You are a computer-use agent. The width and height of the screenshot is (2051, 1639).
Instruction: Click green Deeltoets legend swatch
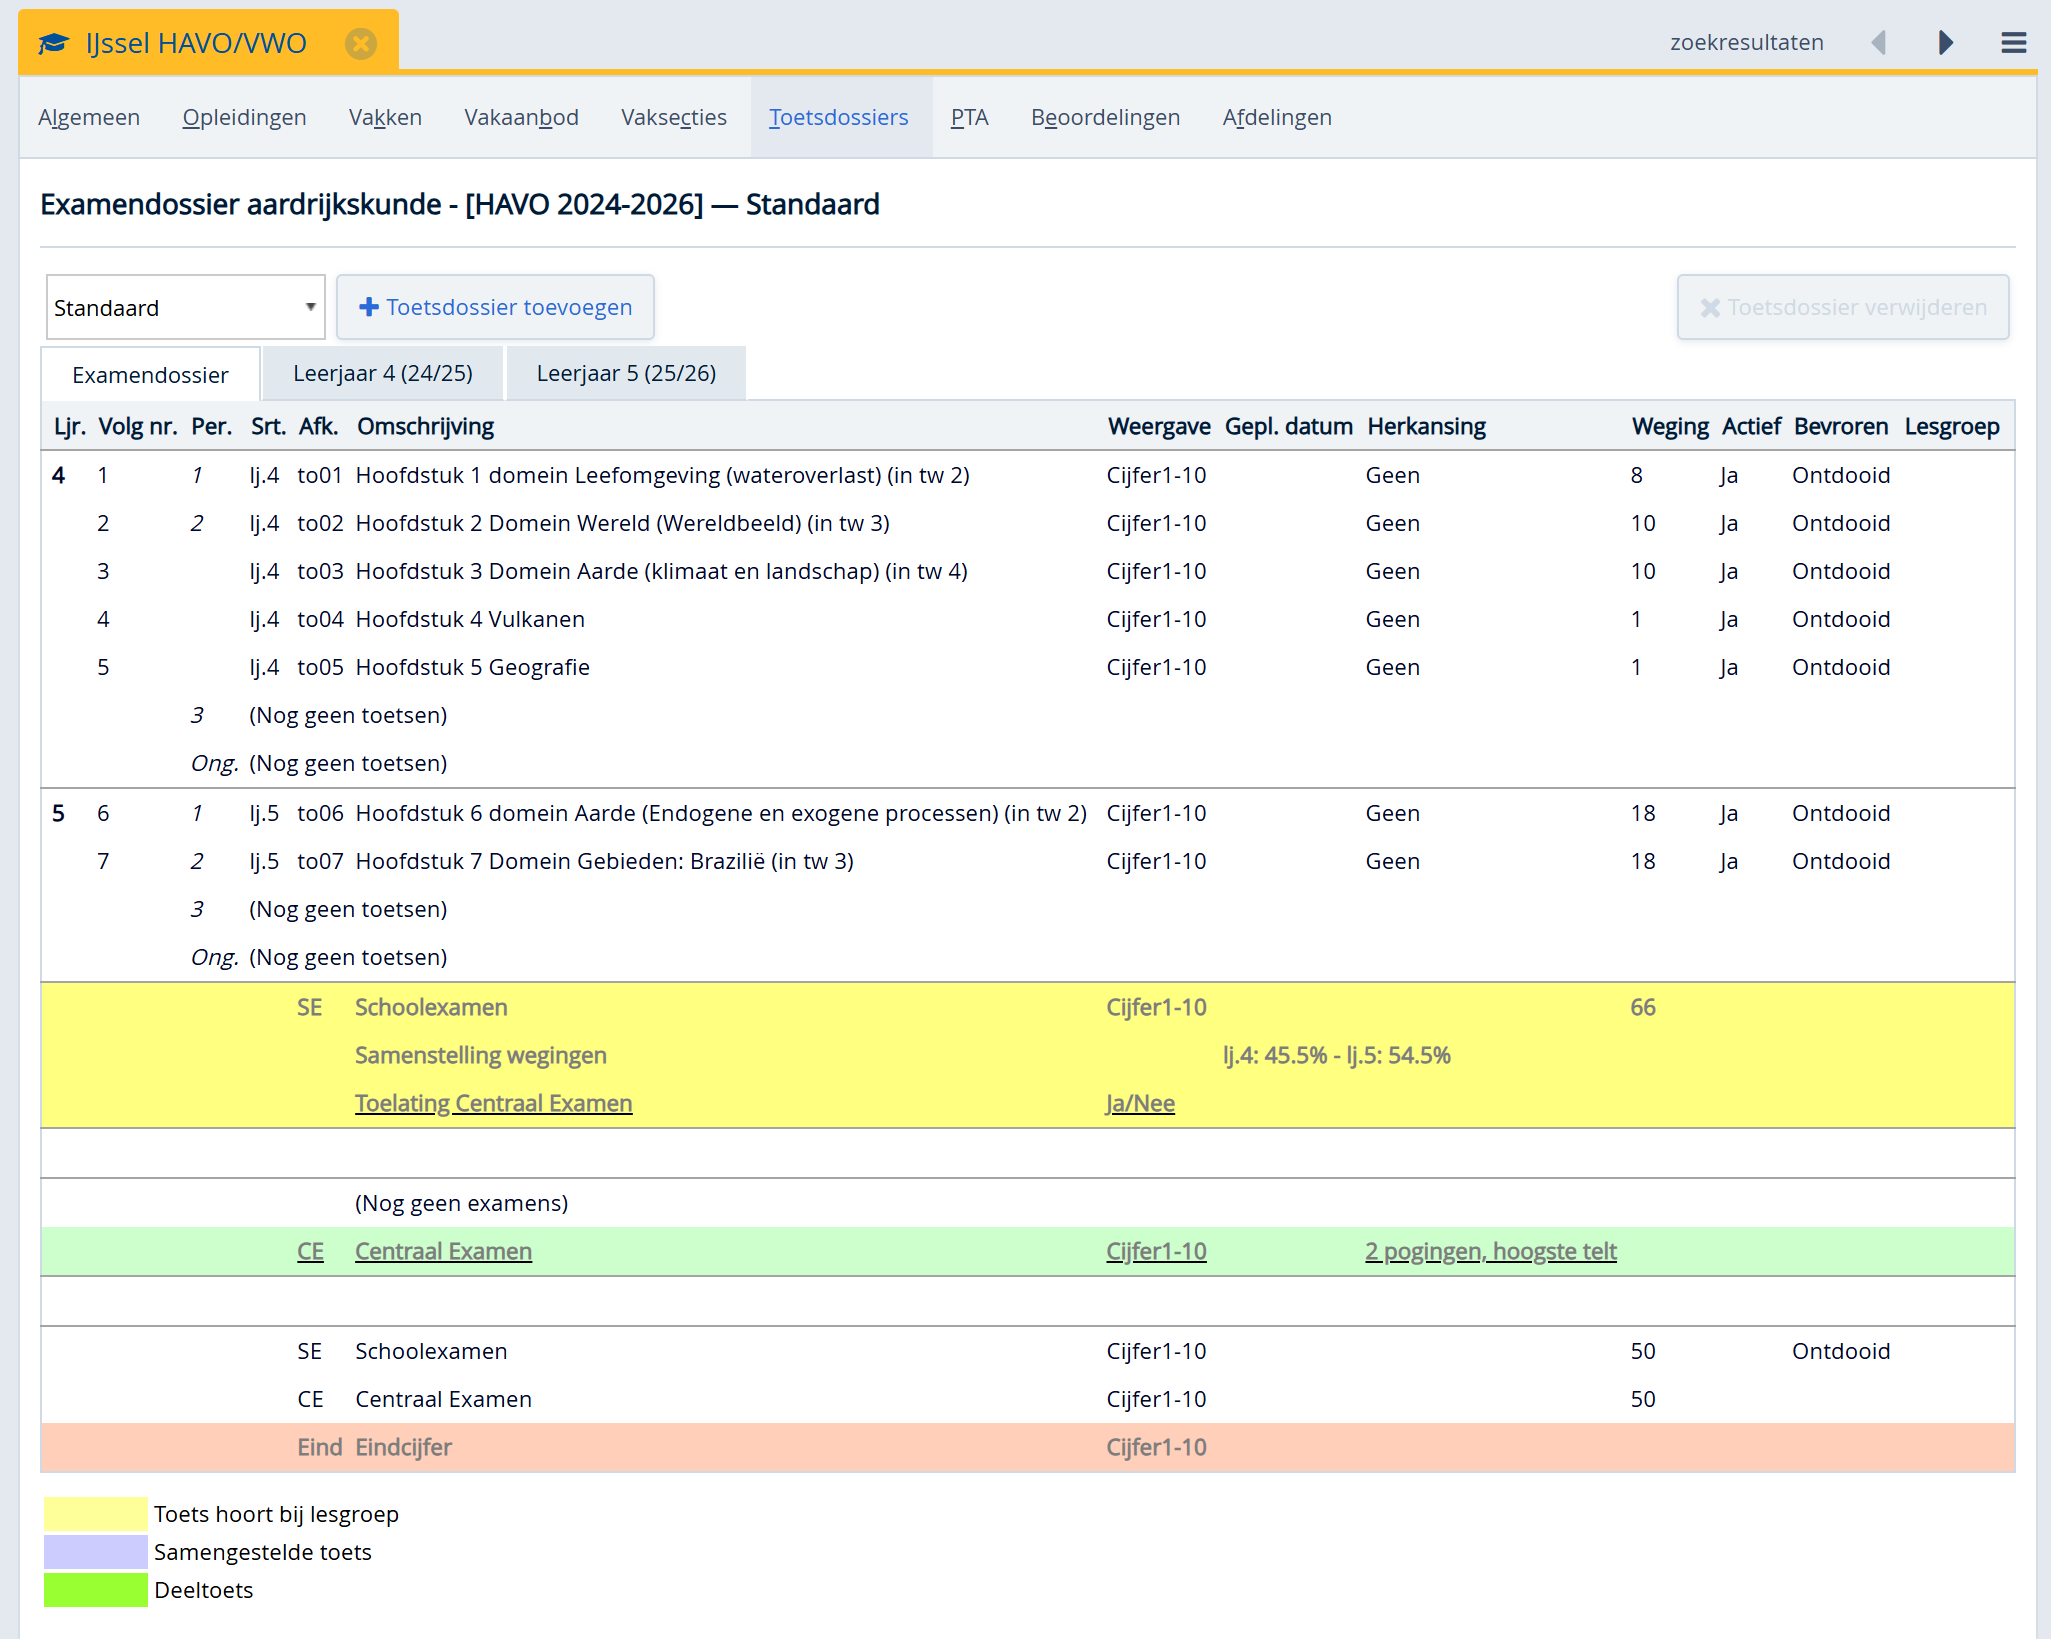[x=95, y=1590]
